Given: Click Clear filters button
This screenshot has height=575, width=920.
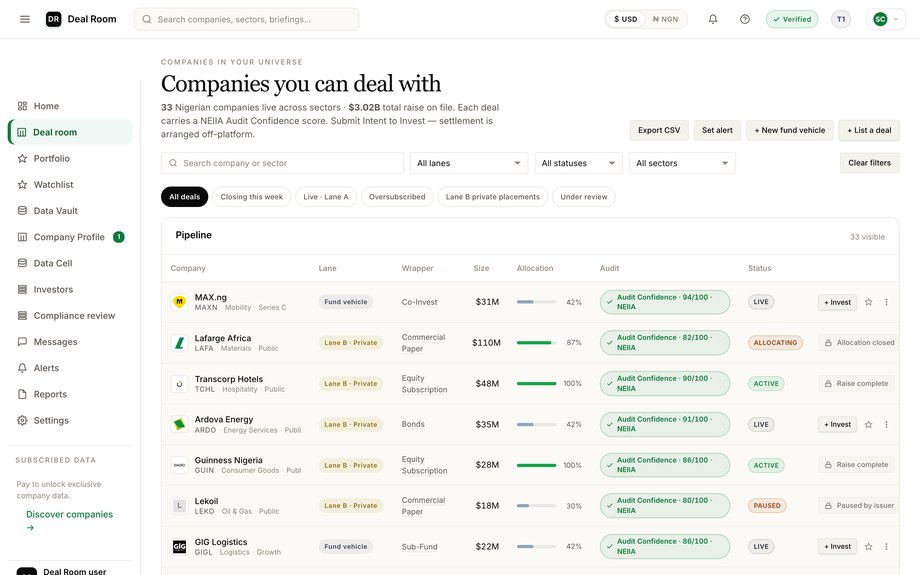Looking at the screenshot, I should 869,163.
